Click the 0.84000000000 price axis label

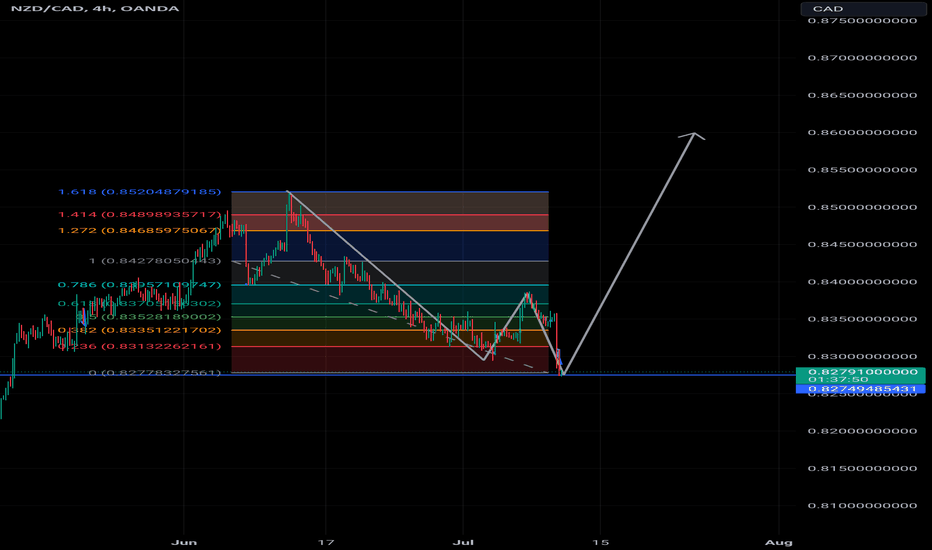pyautogui.click(x=862, y=282)
